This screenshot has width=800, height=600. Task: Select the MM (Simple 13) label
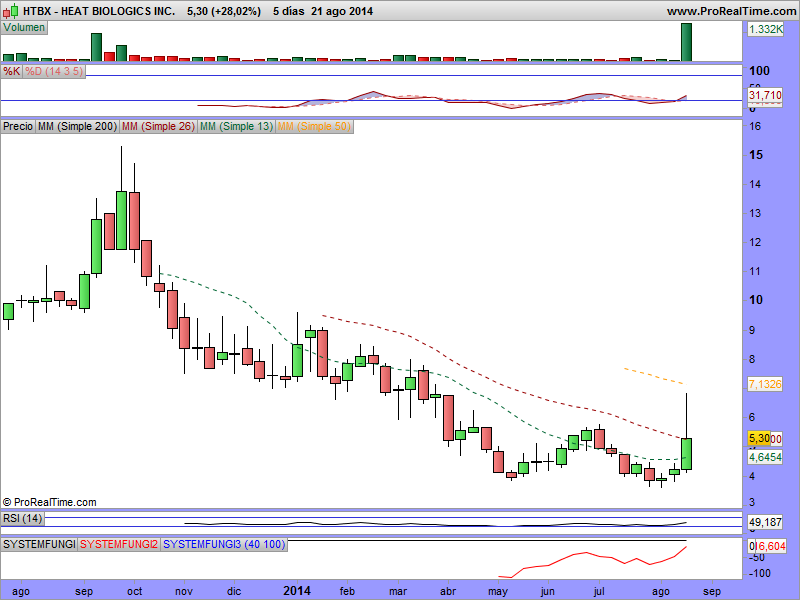coord(236,126)
